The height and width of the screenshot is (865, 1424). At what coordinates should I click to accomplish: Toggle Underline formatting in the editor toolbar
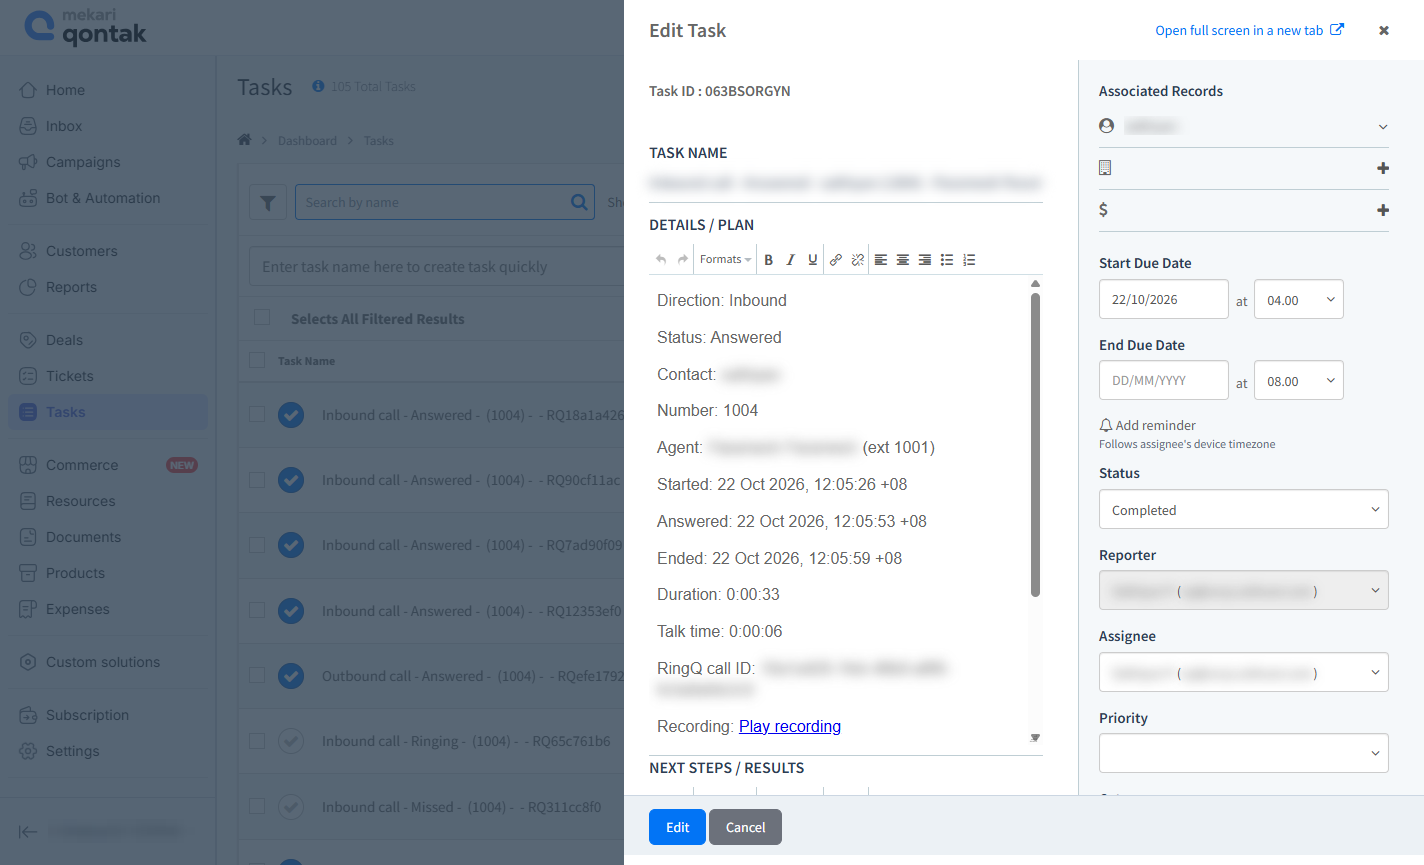(x=812, y=260)
